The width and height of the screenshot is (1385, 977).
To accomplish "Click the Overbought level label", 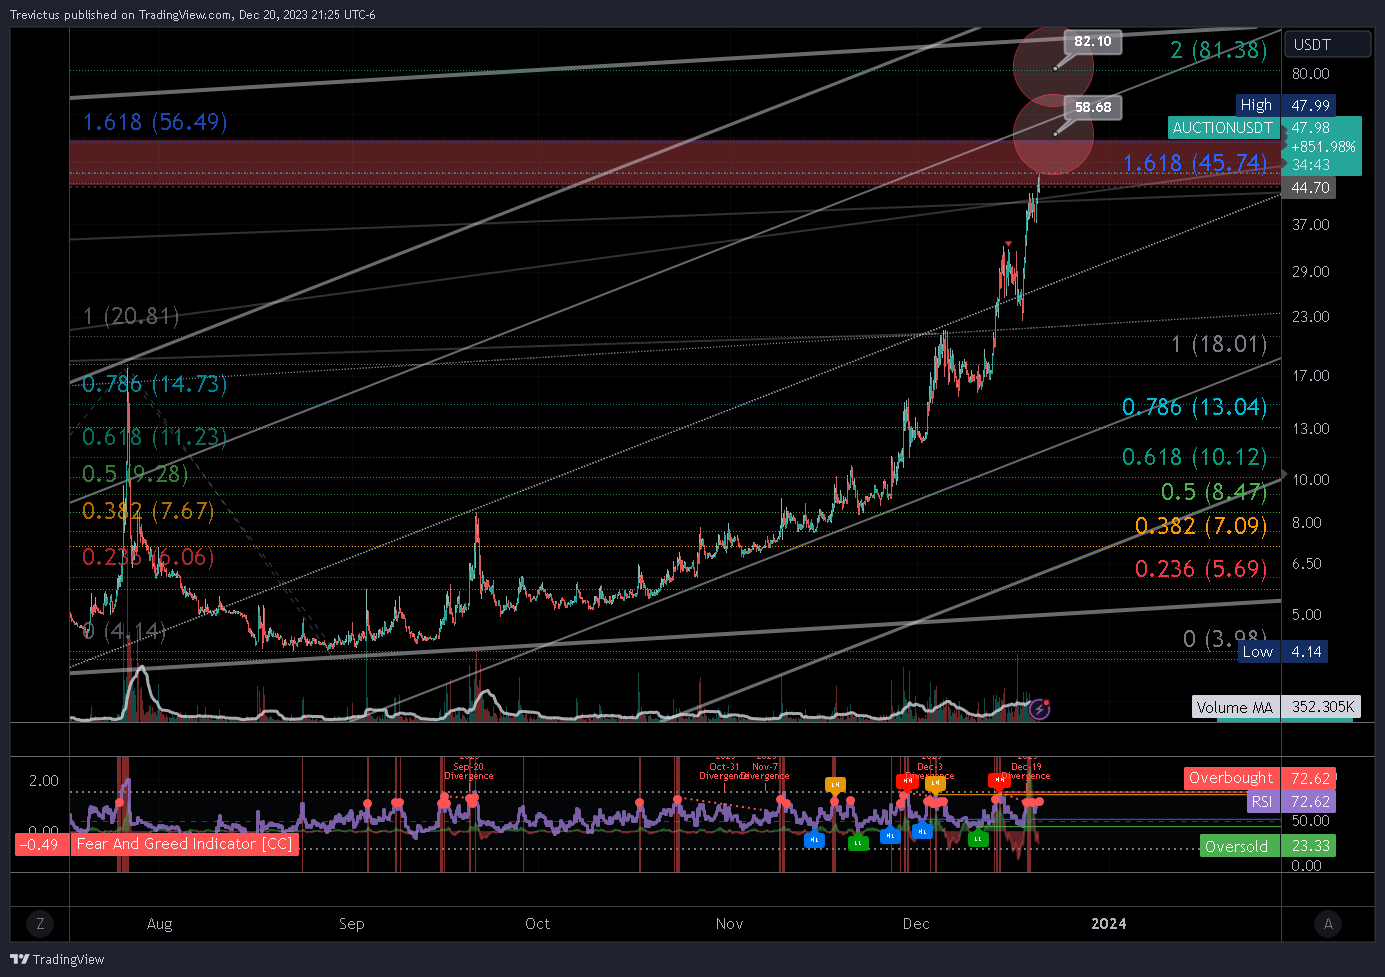I will pyautogui.click(x=1231, y=778).
